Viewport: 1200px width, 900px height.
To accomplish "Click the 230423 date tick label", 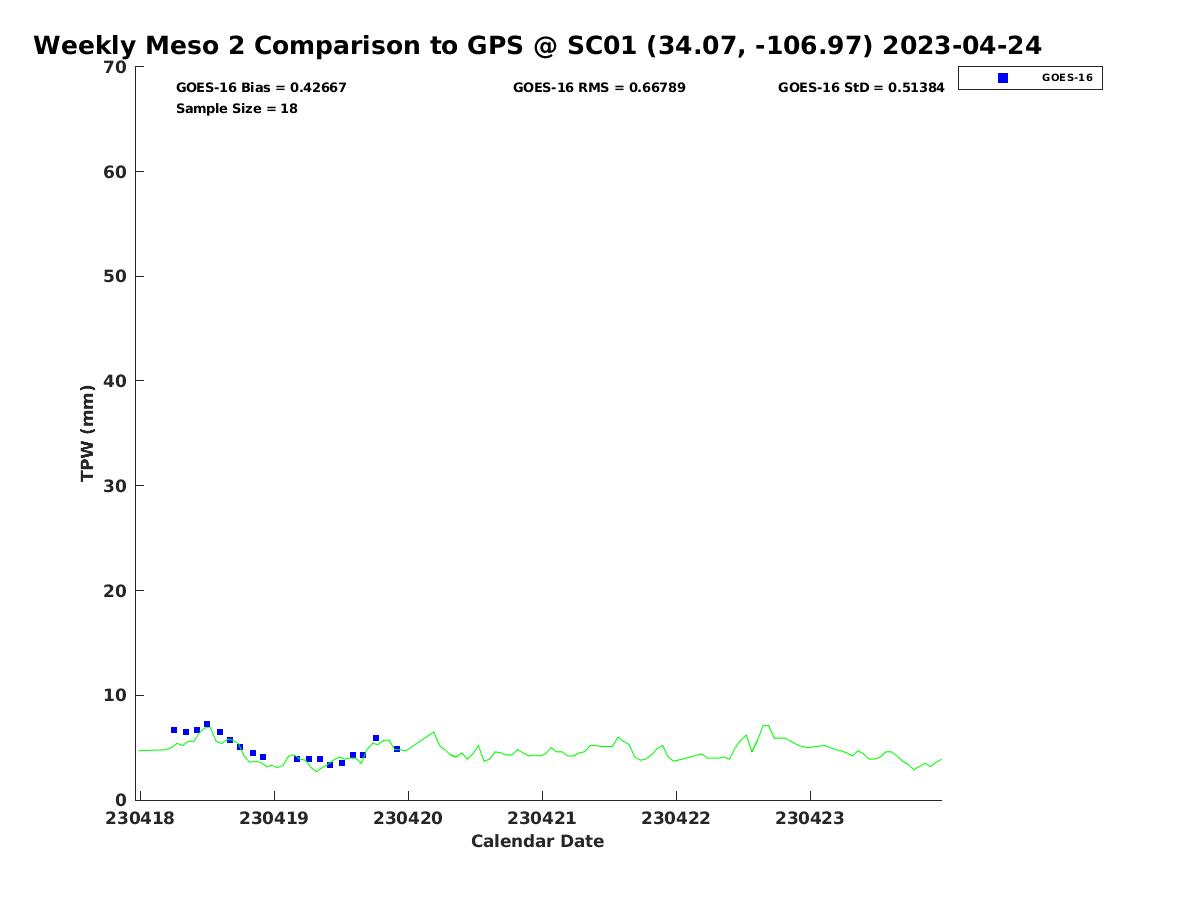I will click(x=810, y=818).
